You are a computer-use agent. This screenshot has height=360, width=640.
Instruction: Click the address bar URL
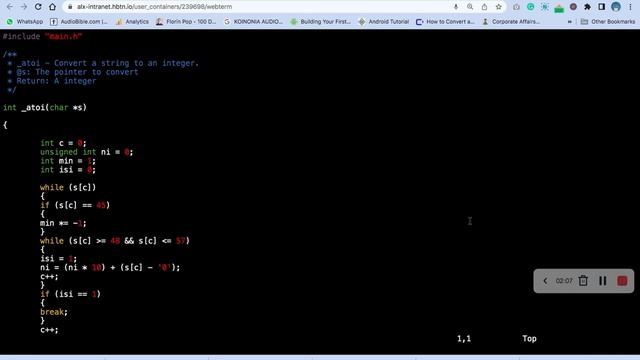(155, 7)
